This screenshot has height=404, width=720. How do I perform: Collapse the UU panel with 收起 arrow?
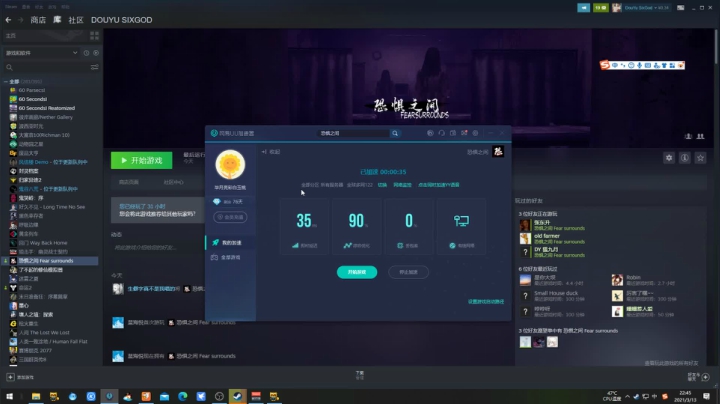click(x=271, y=152)
